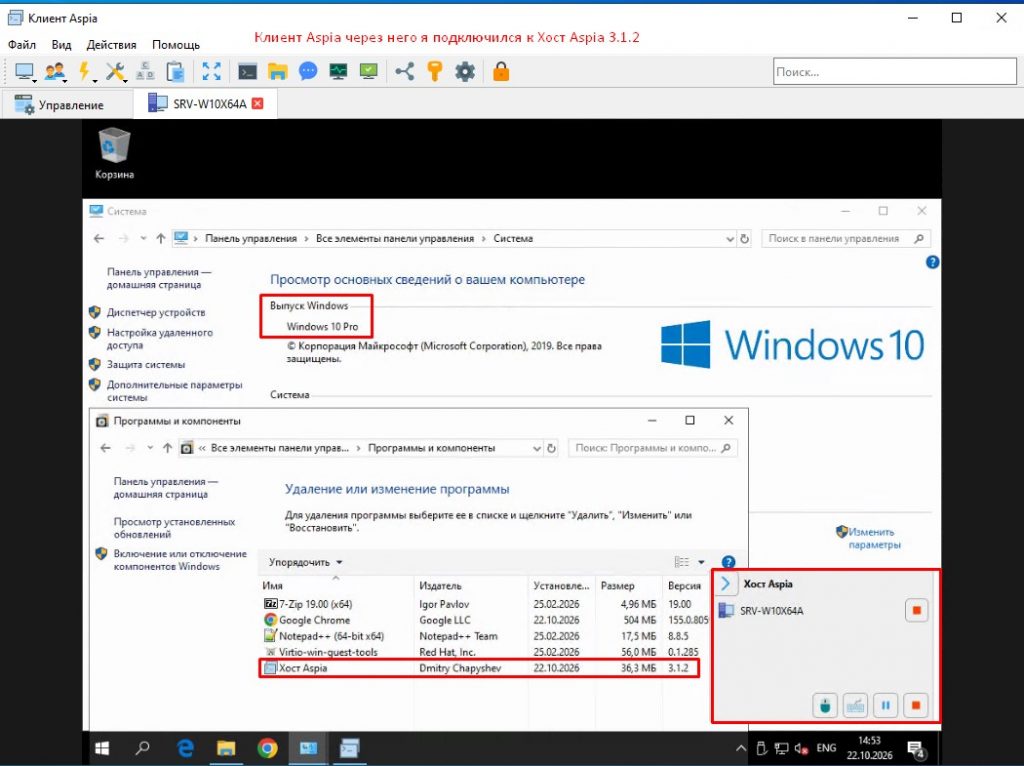Expand the Упорядочить dropdown
This screenshot has width=1024, height=766.
(306, 562)
